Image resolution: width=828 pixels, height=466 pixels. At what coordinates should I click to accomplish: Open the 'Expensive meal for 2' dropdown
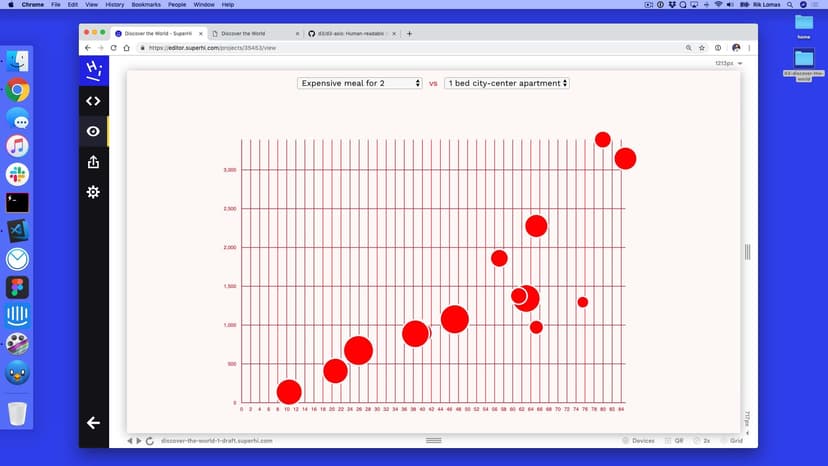tap(360, 83)
